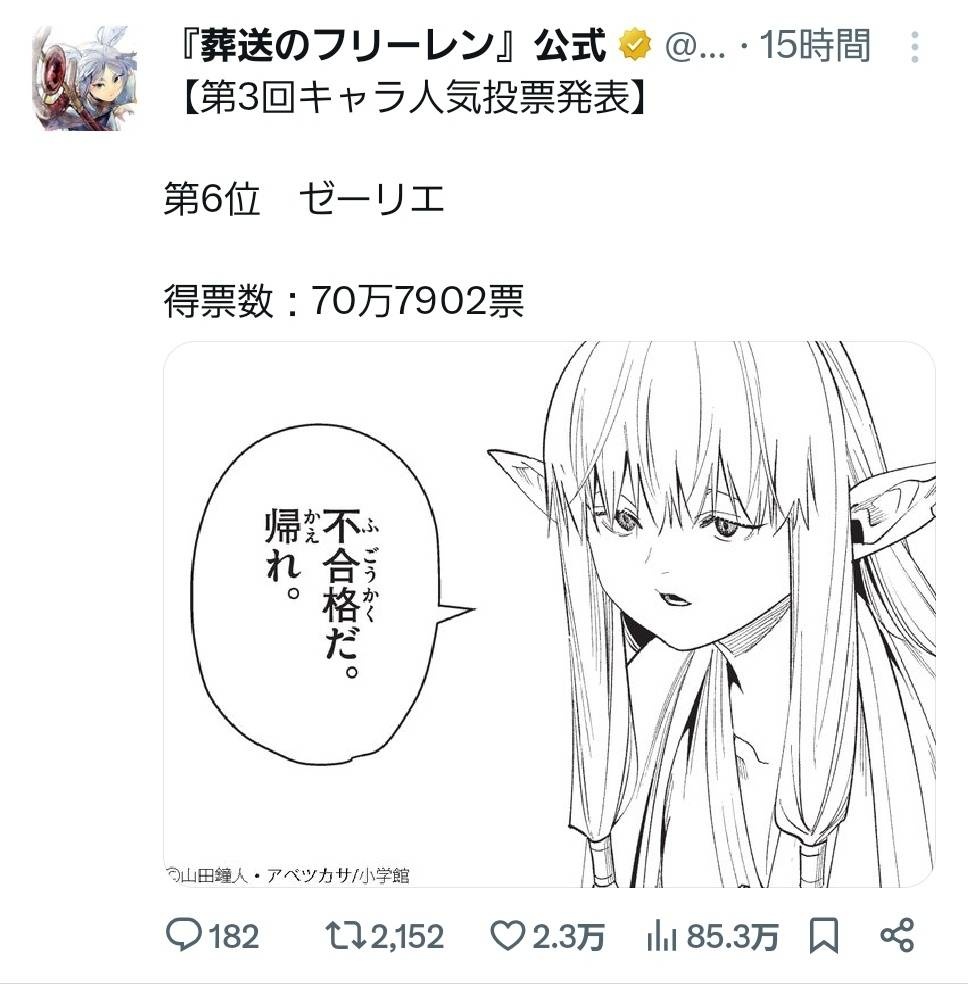Bookmark this post
Image resolution: width=968 pixels, height=994 pixels.
click(823, 936)
